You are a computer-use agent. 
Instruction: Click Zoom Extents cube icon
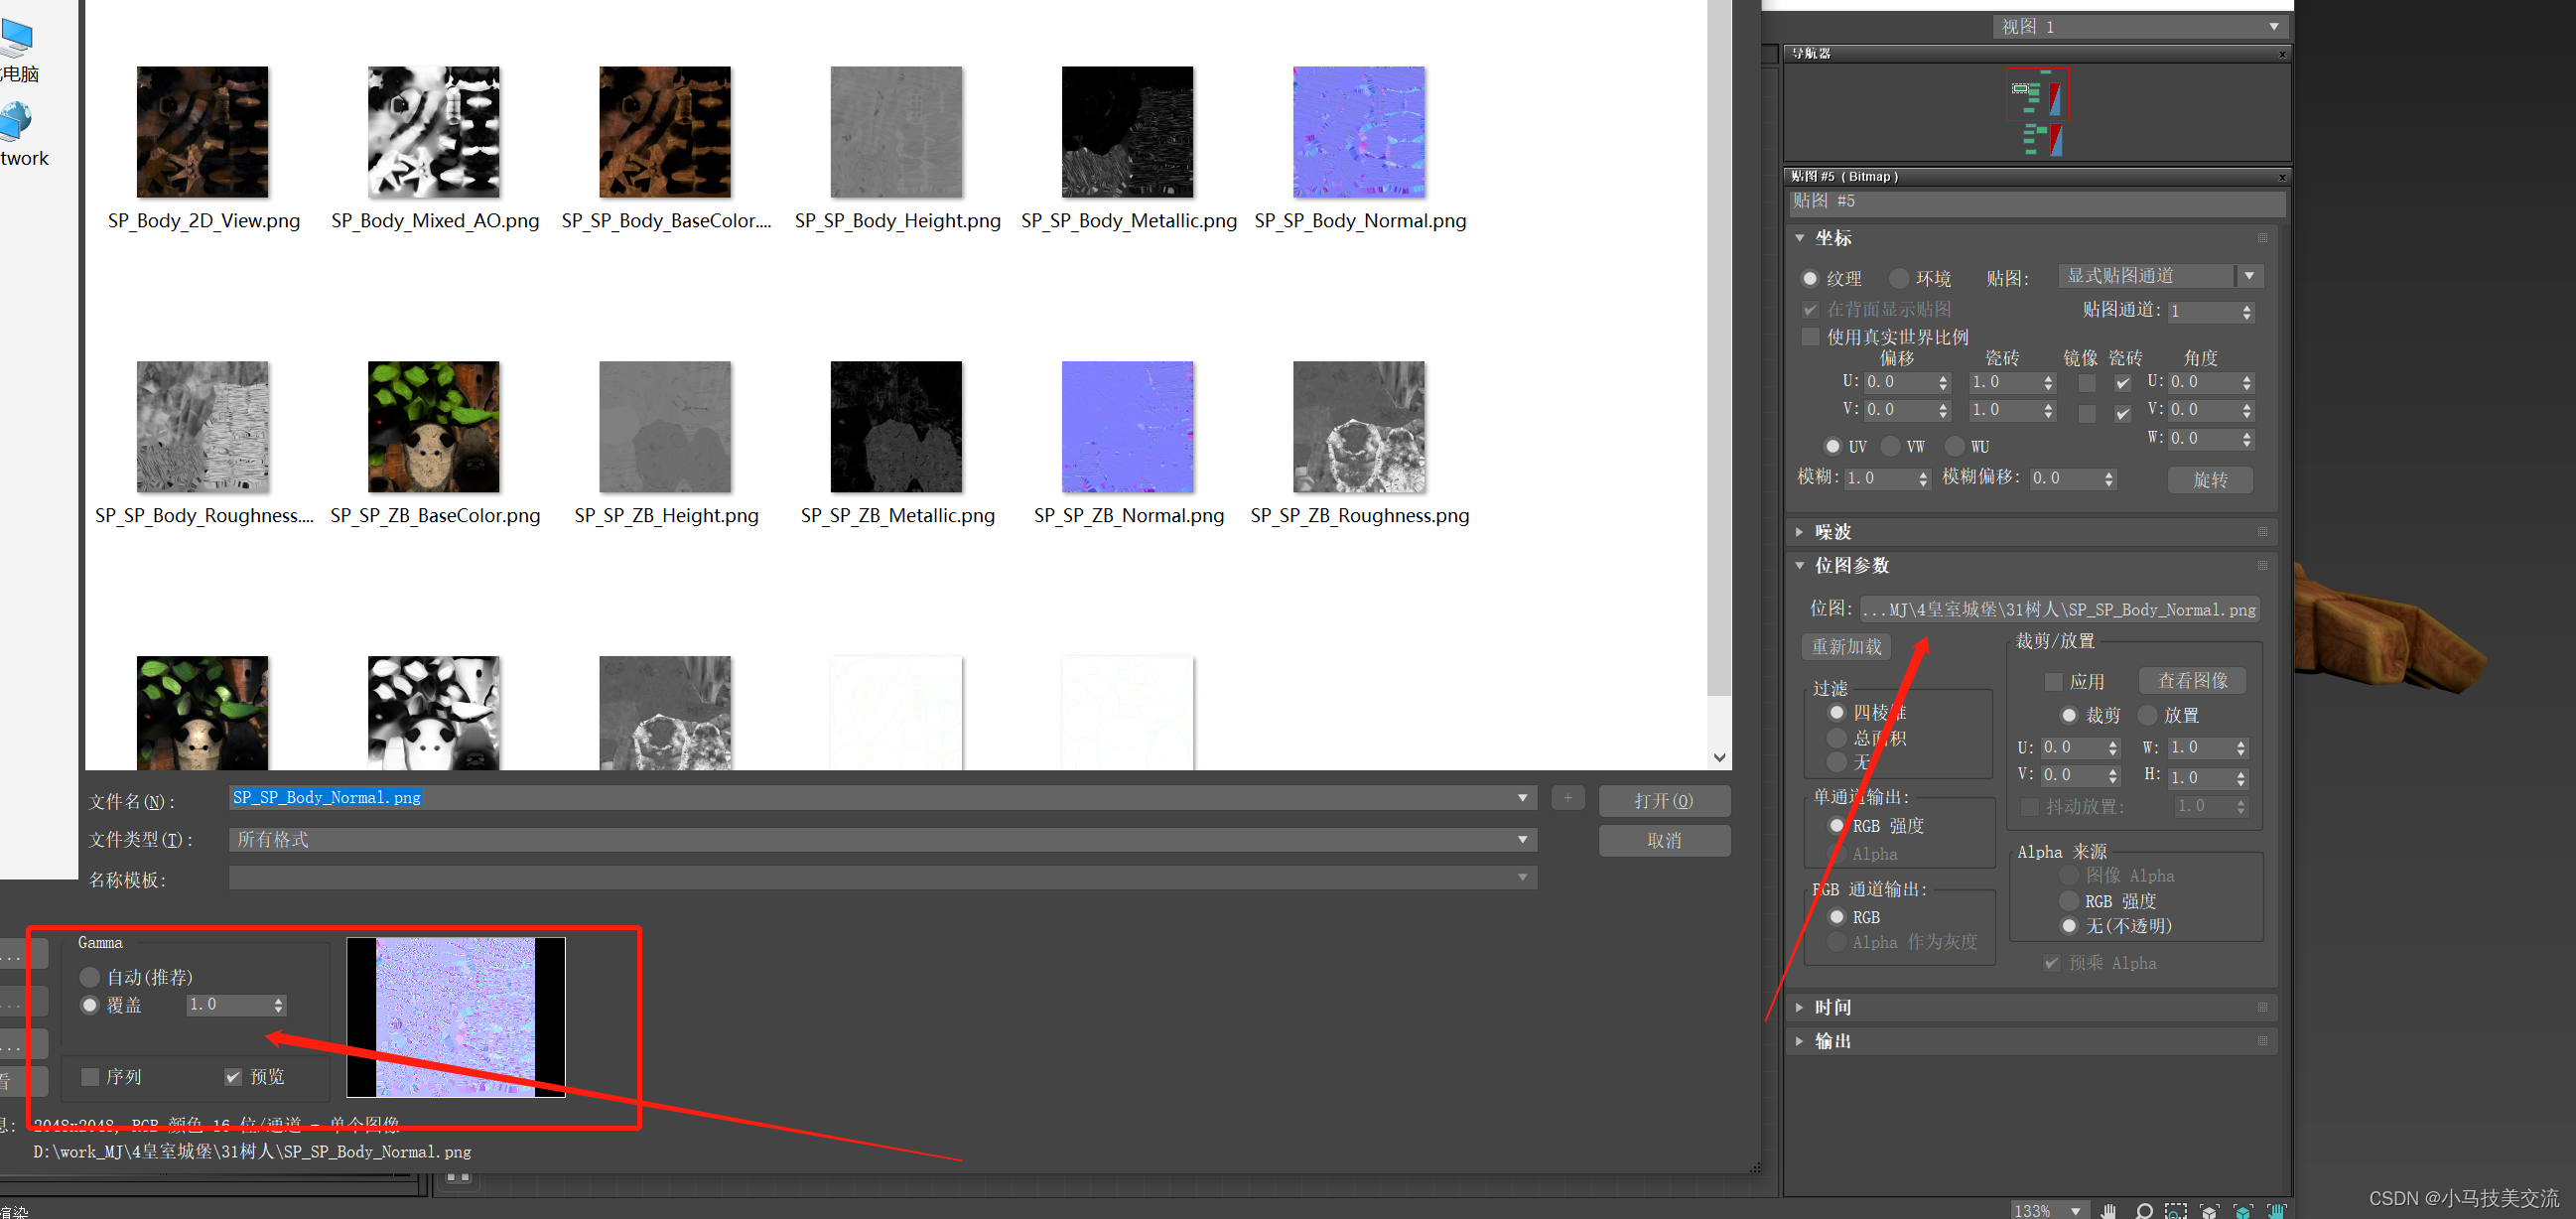tap(2210, 1211)
